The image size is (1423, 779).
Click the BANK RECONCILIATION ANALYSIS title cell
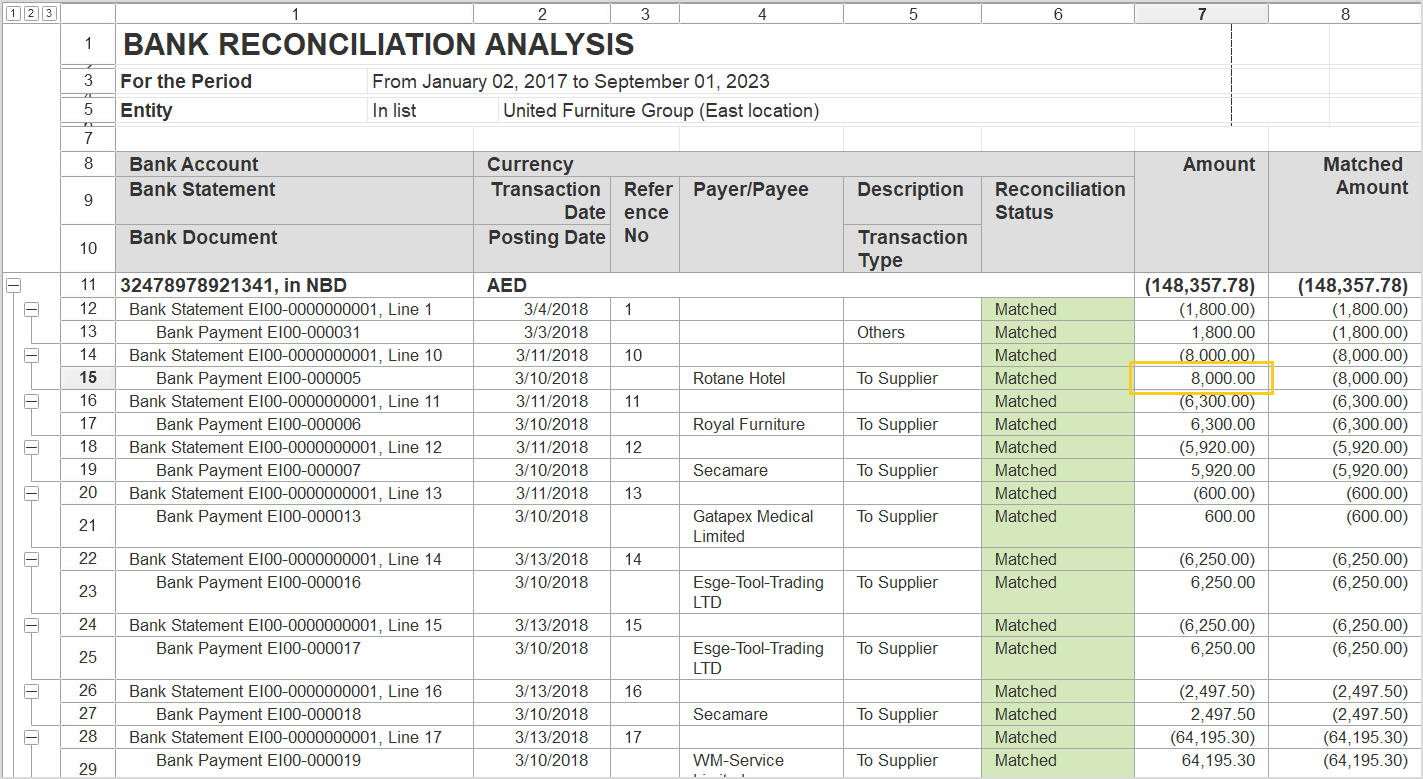click(x=378, y=45)
